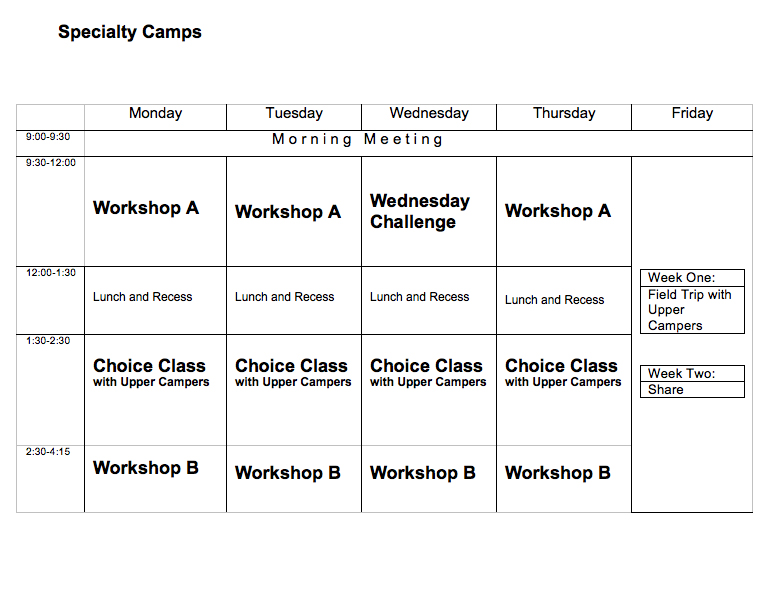
Task: Click the Week Two label on Friday
Action: pos(682,374)
